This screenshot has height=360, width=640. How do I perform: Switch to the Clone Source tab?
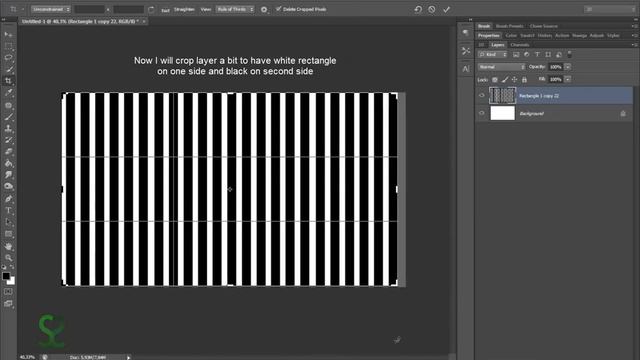pos(543,26)
